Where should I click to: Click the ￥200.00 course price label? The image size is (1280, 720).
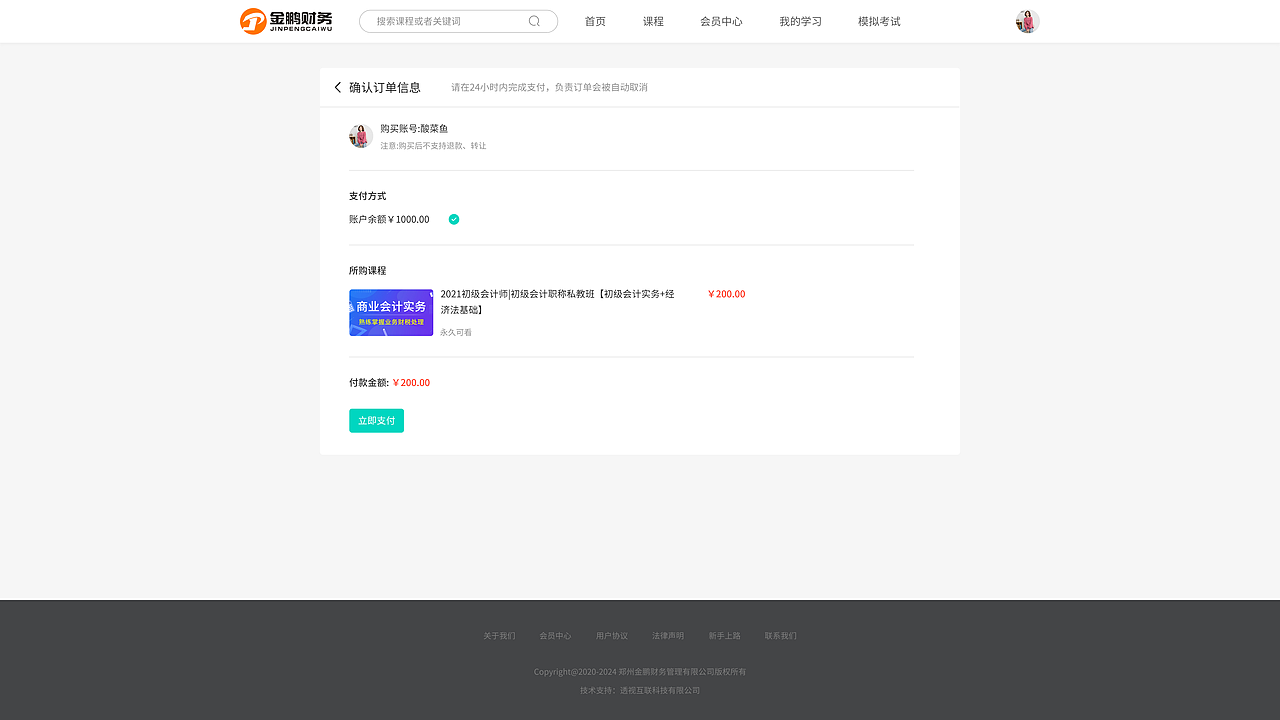(726, 293)
